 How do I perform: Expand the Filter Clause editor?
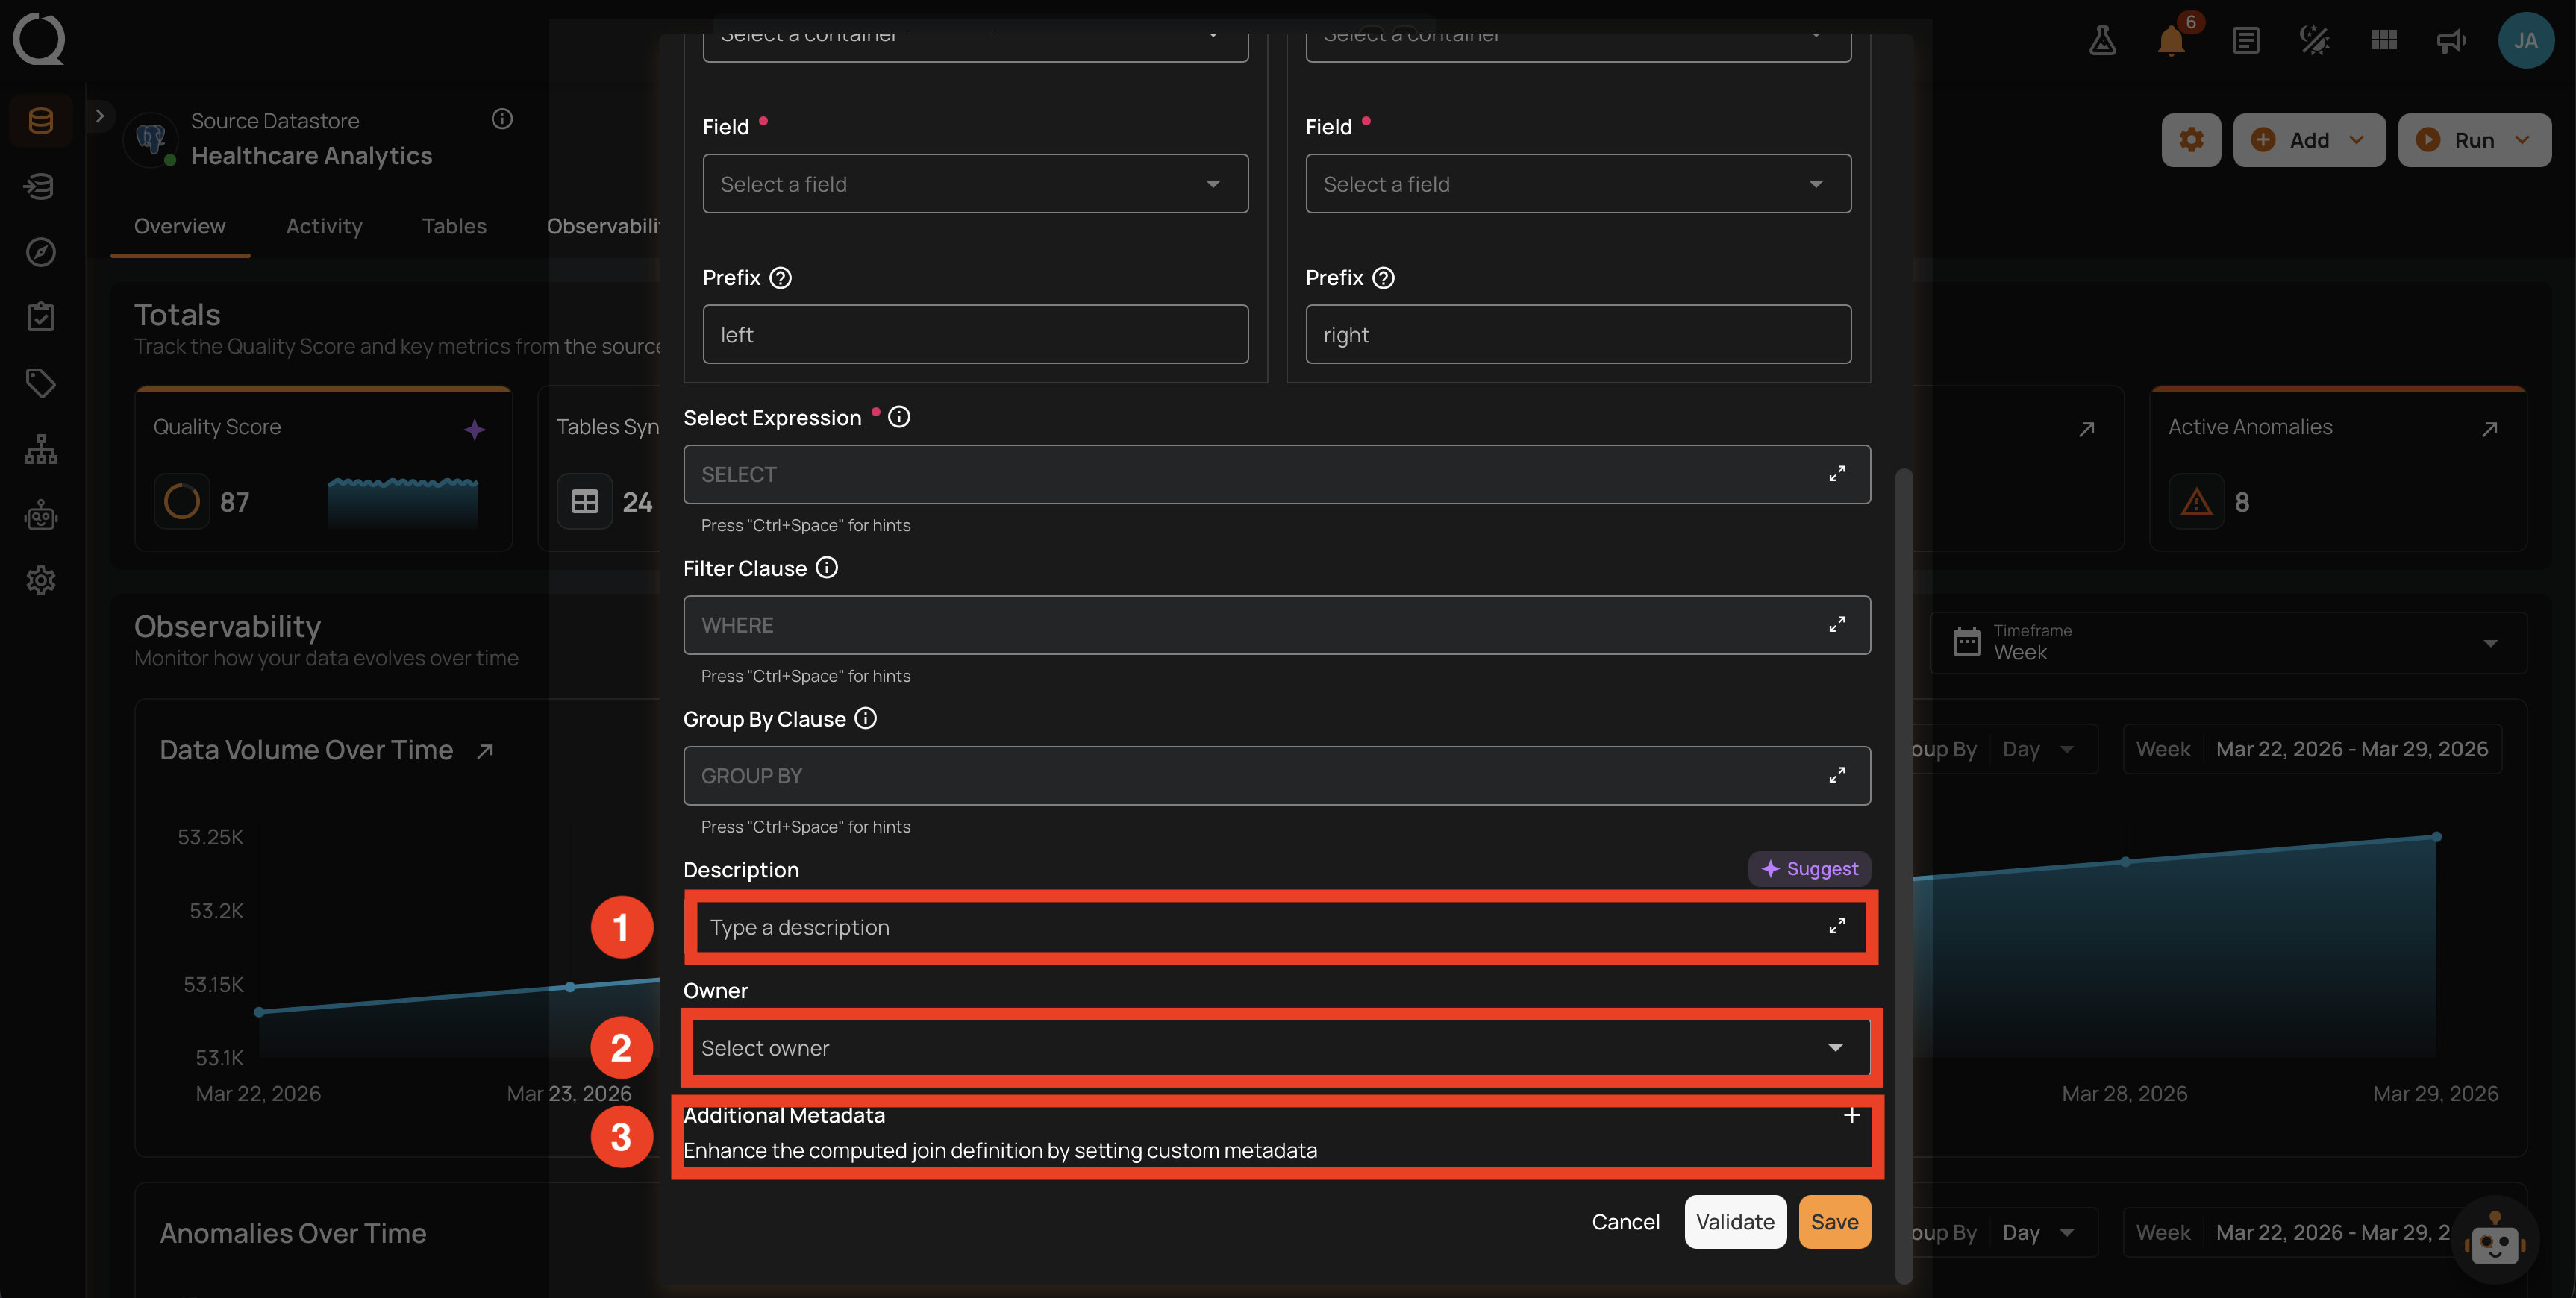coord(1837,625)
